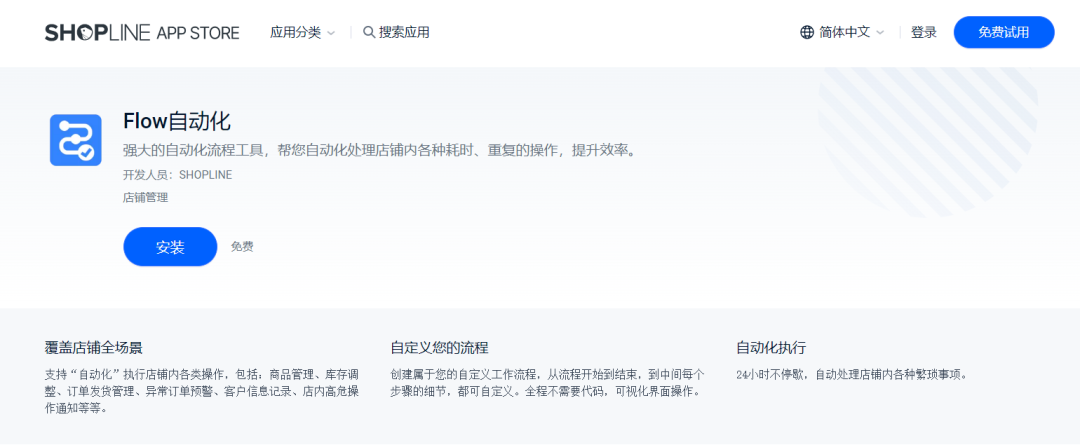The height and width of the screenshot is (445, 1080).
Task: Click the 免费 price label
Action: point(242,247)
